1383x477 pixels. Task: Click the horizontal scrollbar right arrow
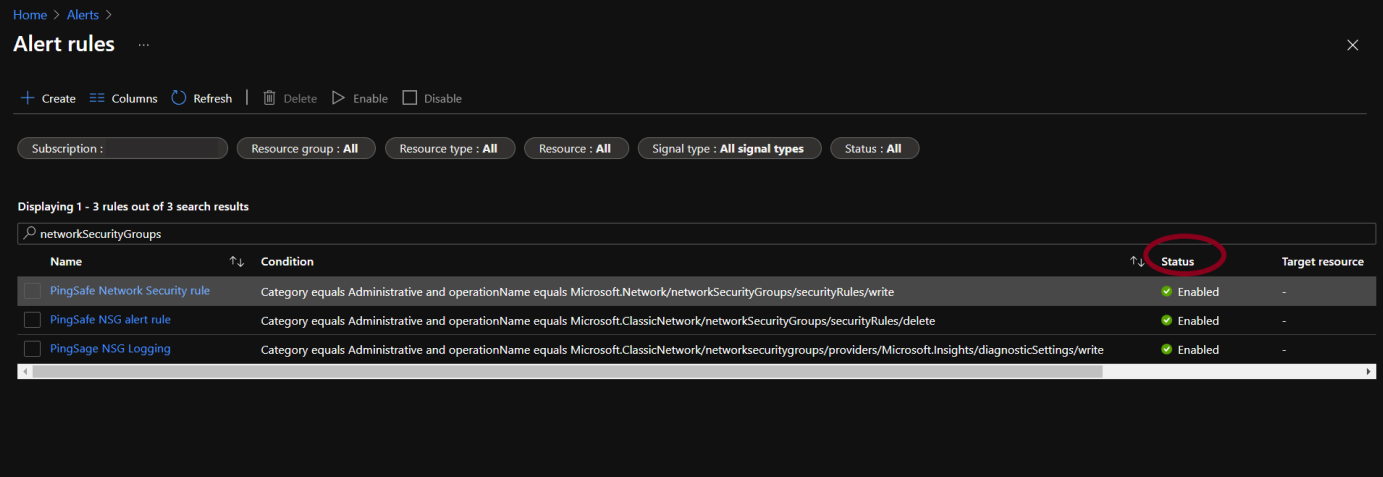[1369, 371]
